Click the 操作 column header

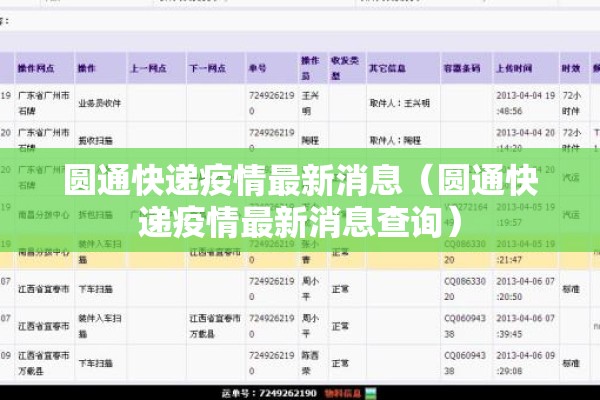point(86,69)
